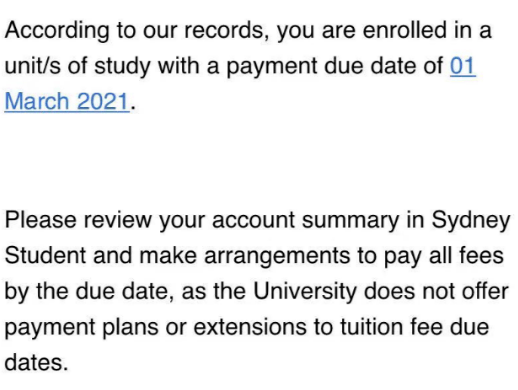Click the words "payment plans"

pos(82,328)
